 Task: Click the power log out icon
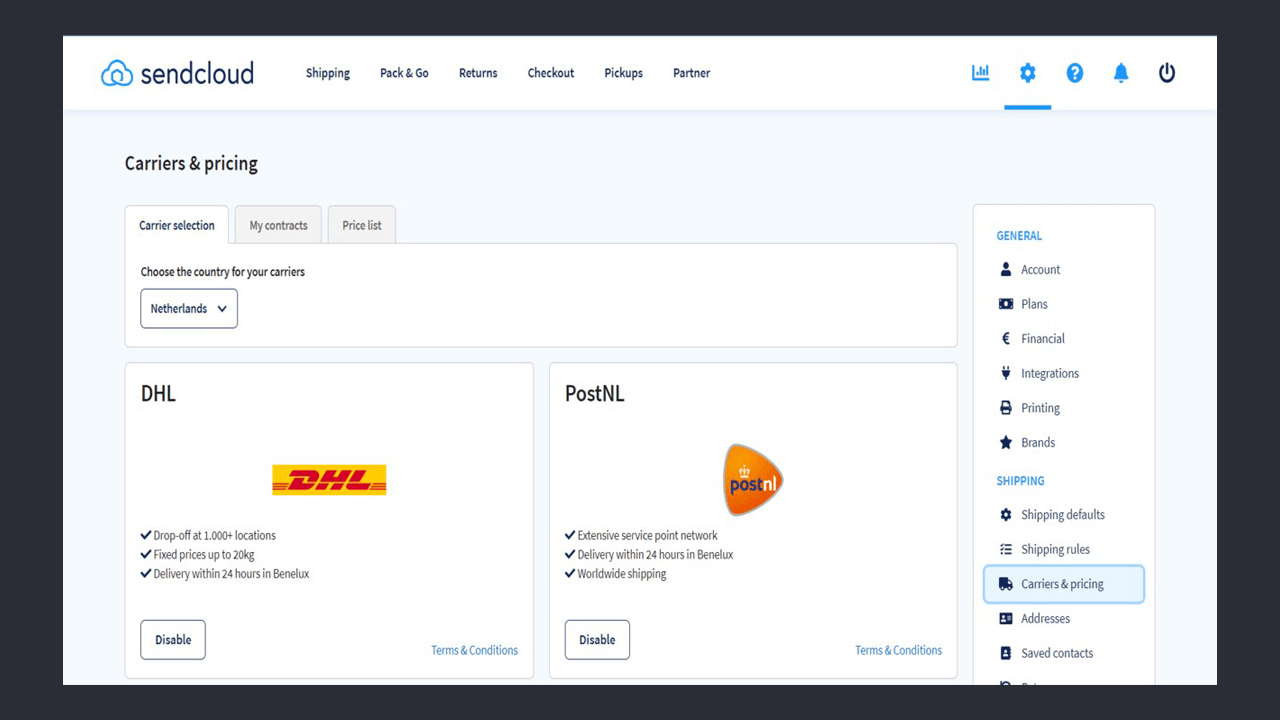[1167, 72]
